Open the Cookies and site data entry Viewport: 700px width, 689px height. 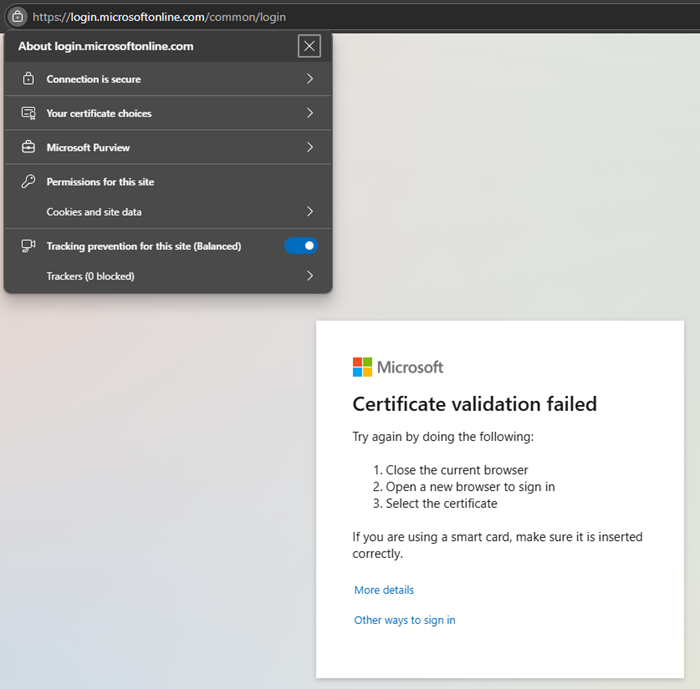pyautogui.click(x=94, y=212)
